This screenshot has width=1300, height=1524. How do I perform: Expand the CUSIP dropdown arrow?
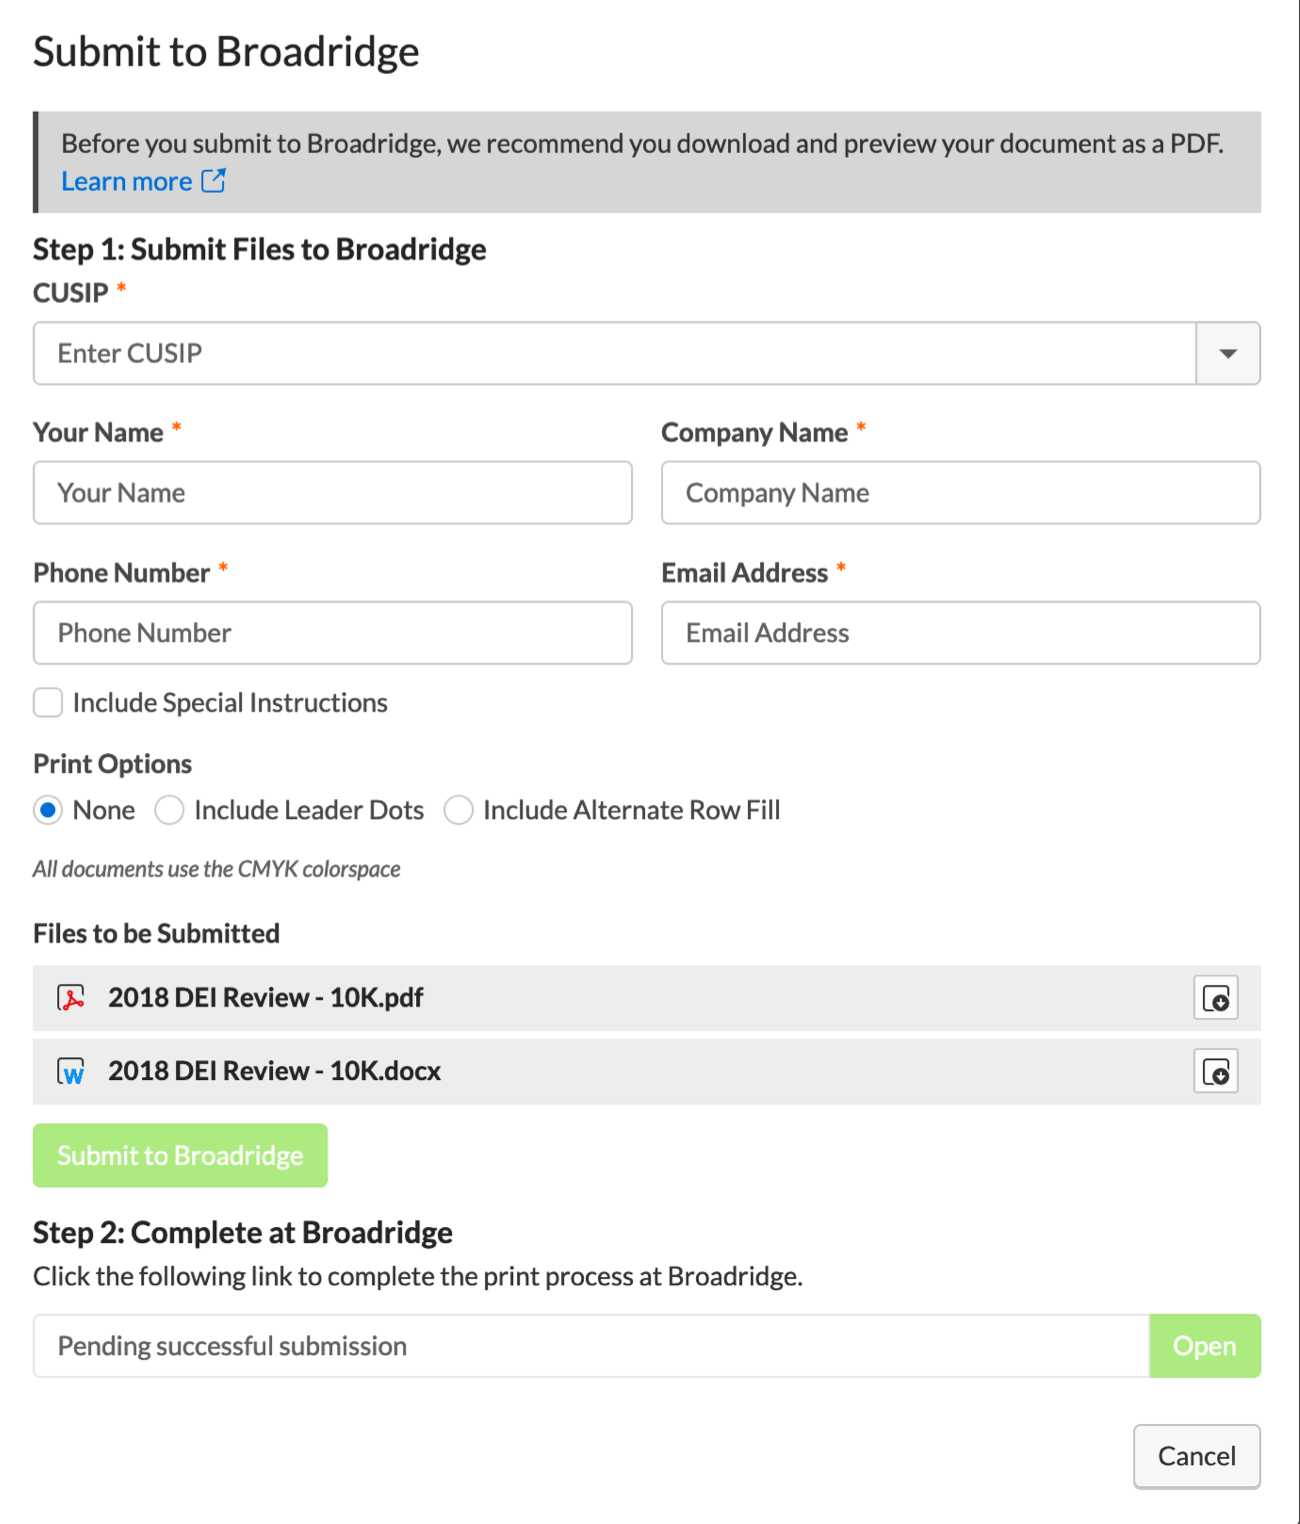click(x=1228, y=353)
